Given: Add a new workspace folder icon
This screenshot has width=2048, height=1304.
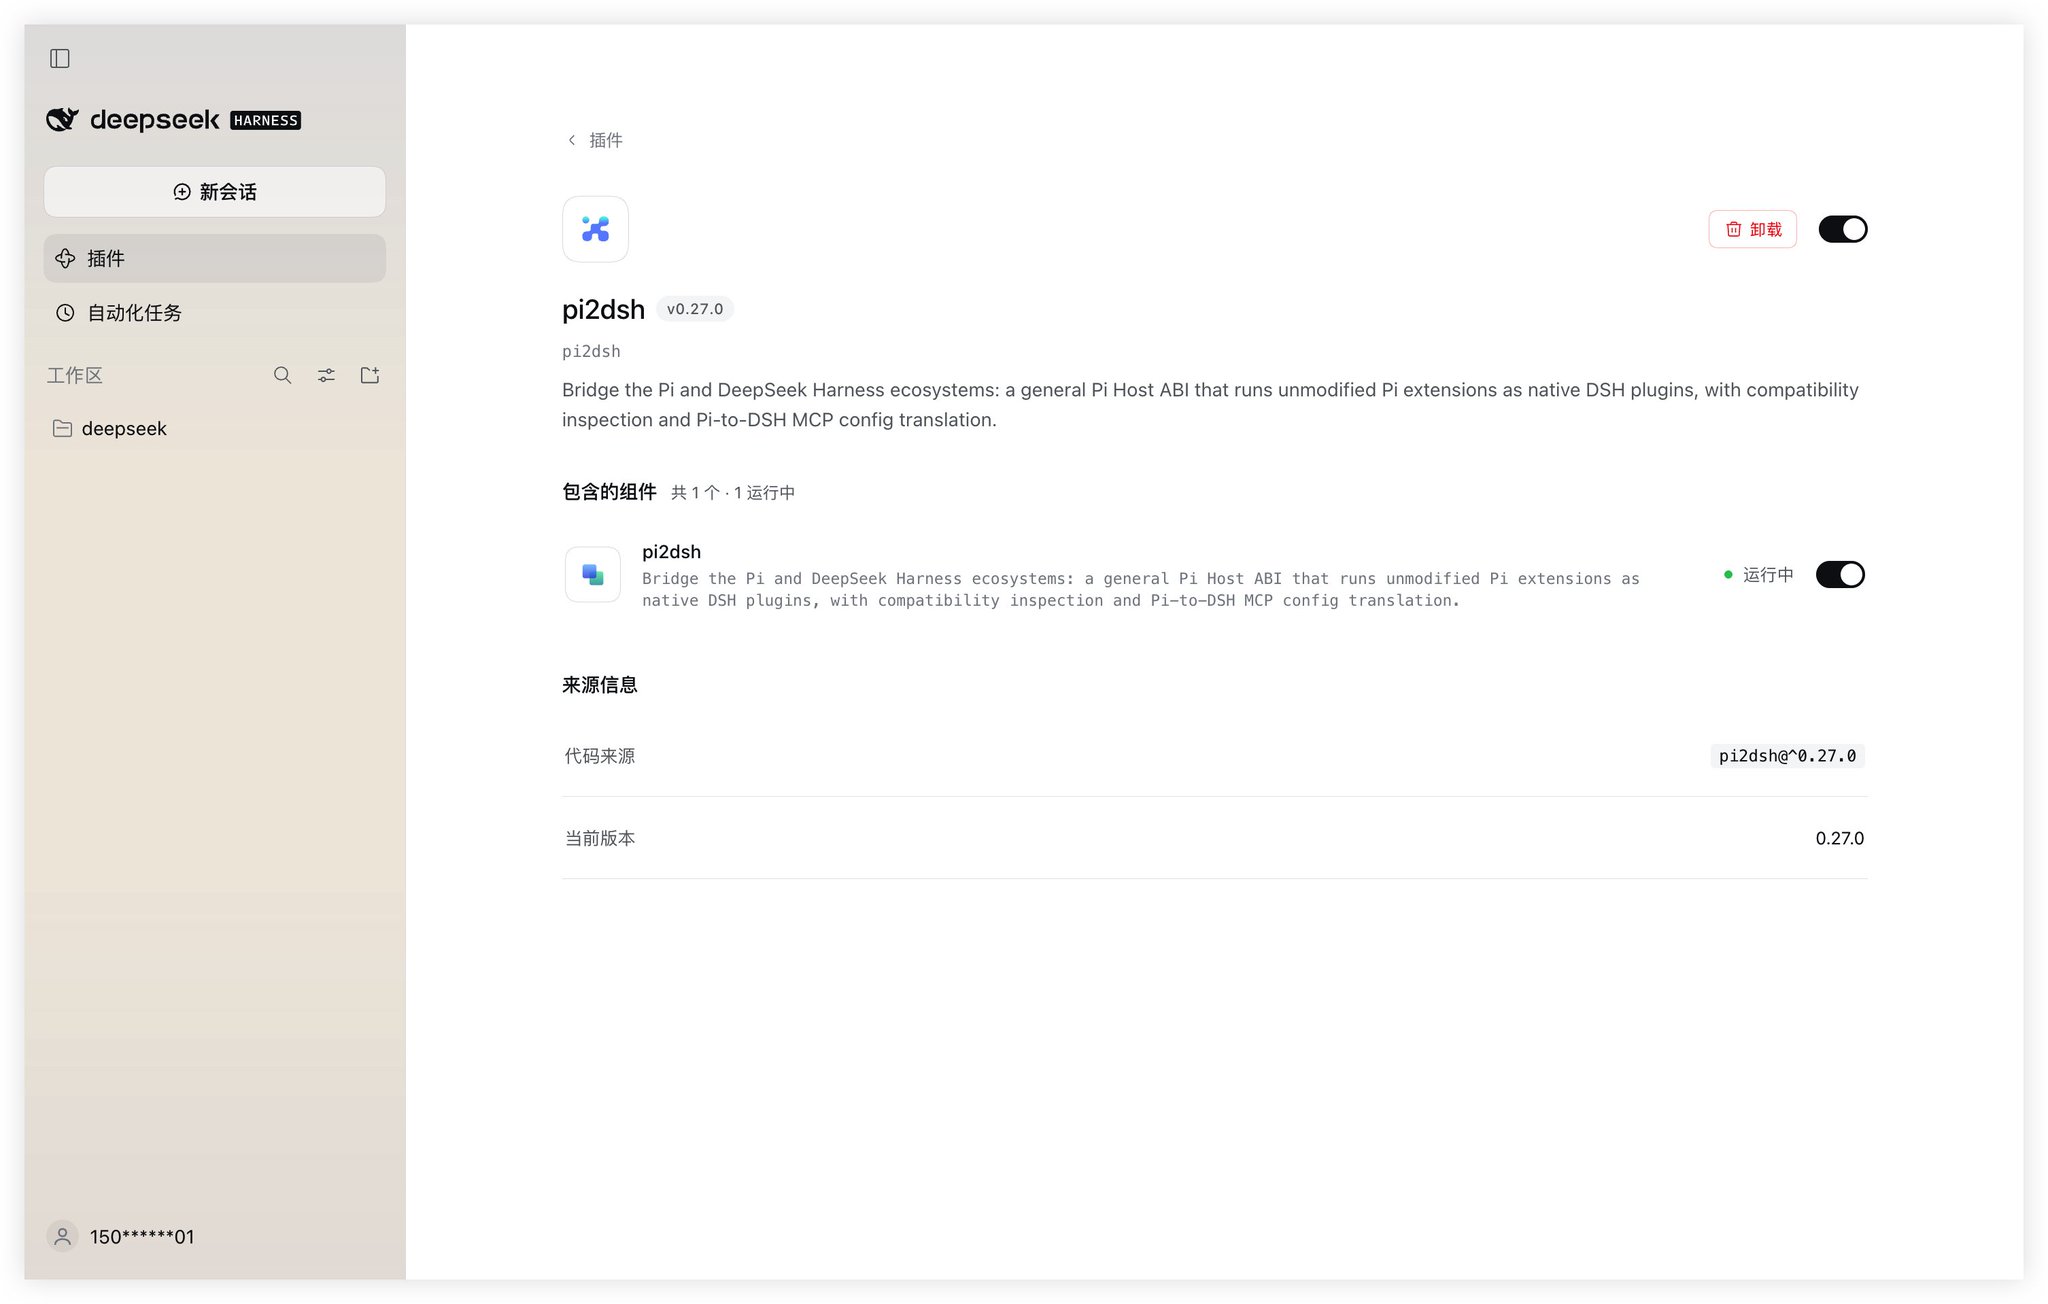Looking at the screenshot, I should tap(370, 375).
